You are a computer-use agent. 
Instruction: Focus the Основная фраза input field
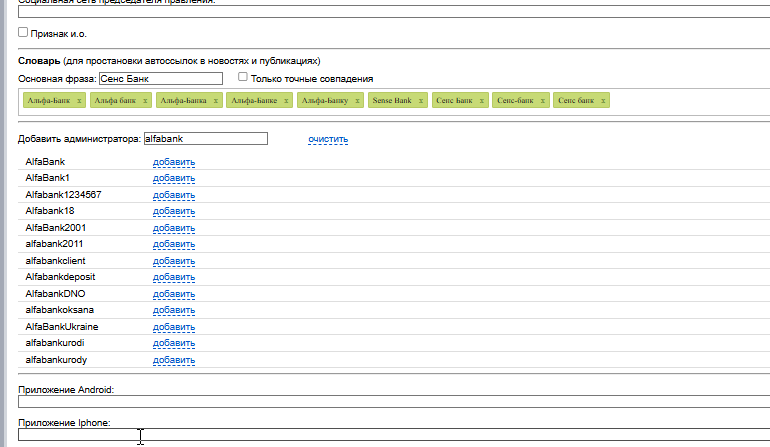click(161, 79)
